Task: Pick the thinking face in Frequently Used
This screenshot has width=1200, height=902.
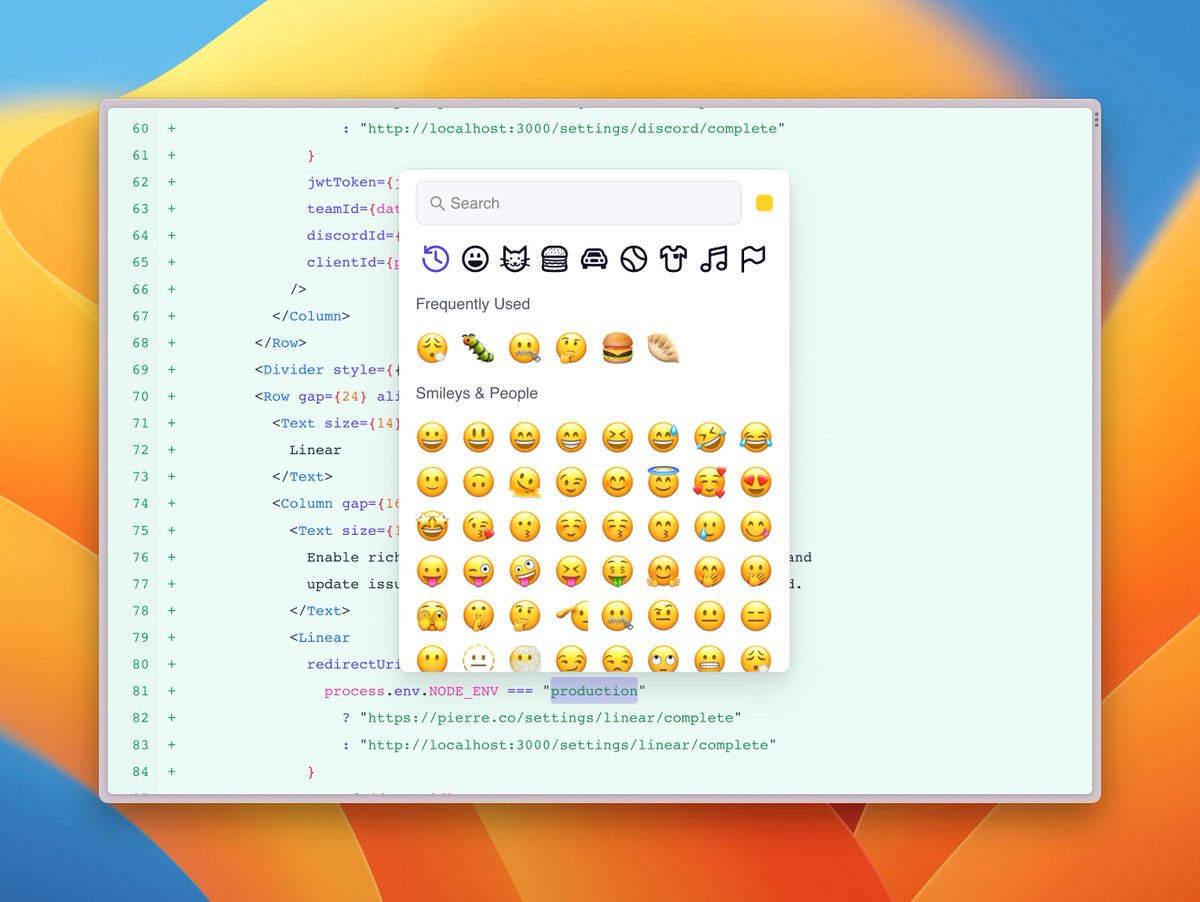Action: click(x=571, y=348)
